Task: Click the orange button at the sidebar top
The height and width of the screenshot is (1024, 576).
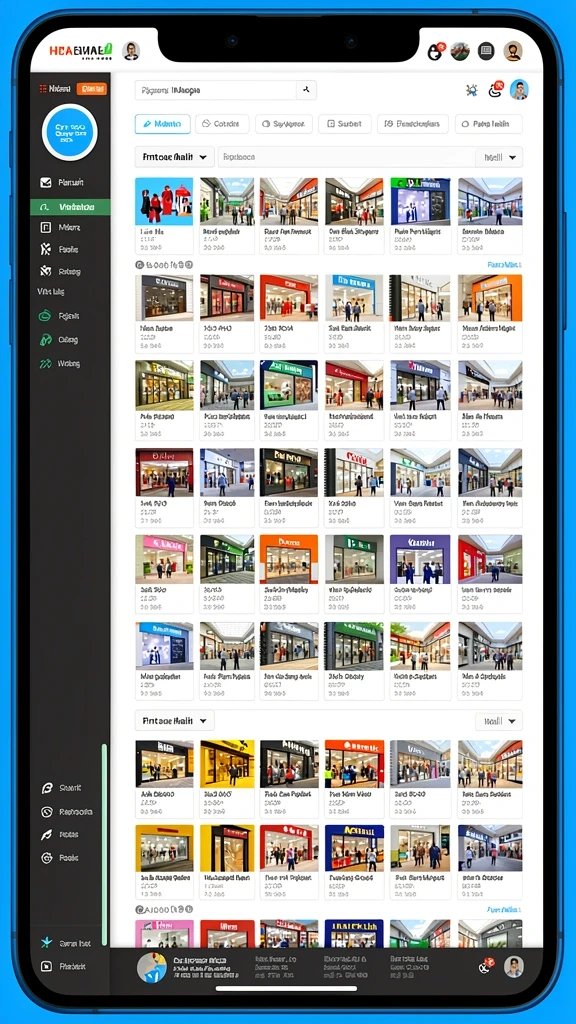Action: (91, 89)
